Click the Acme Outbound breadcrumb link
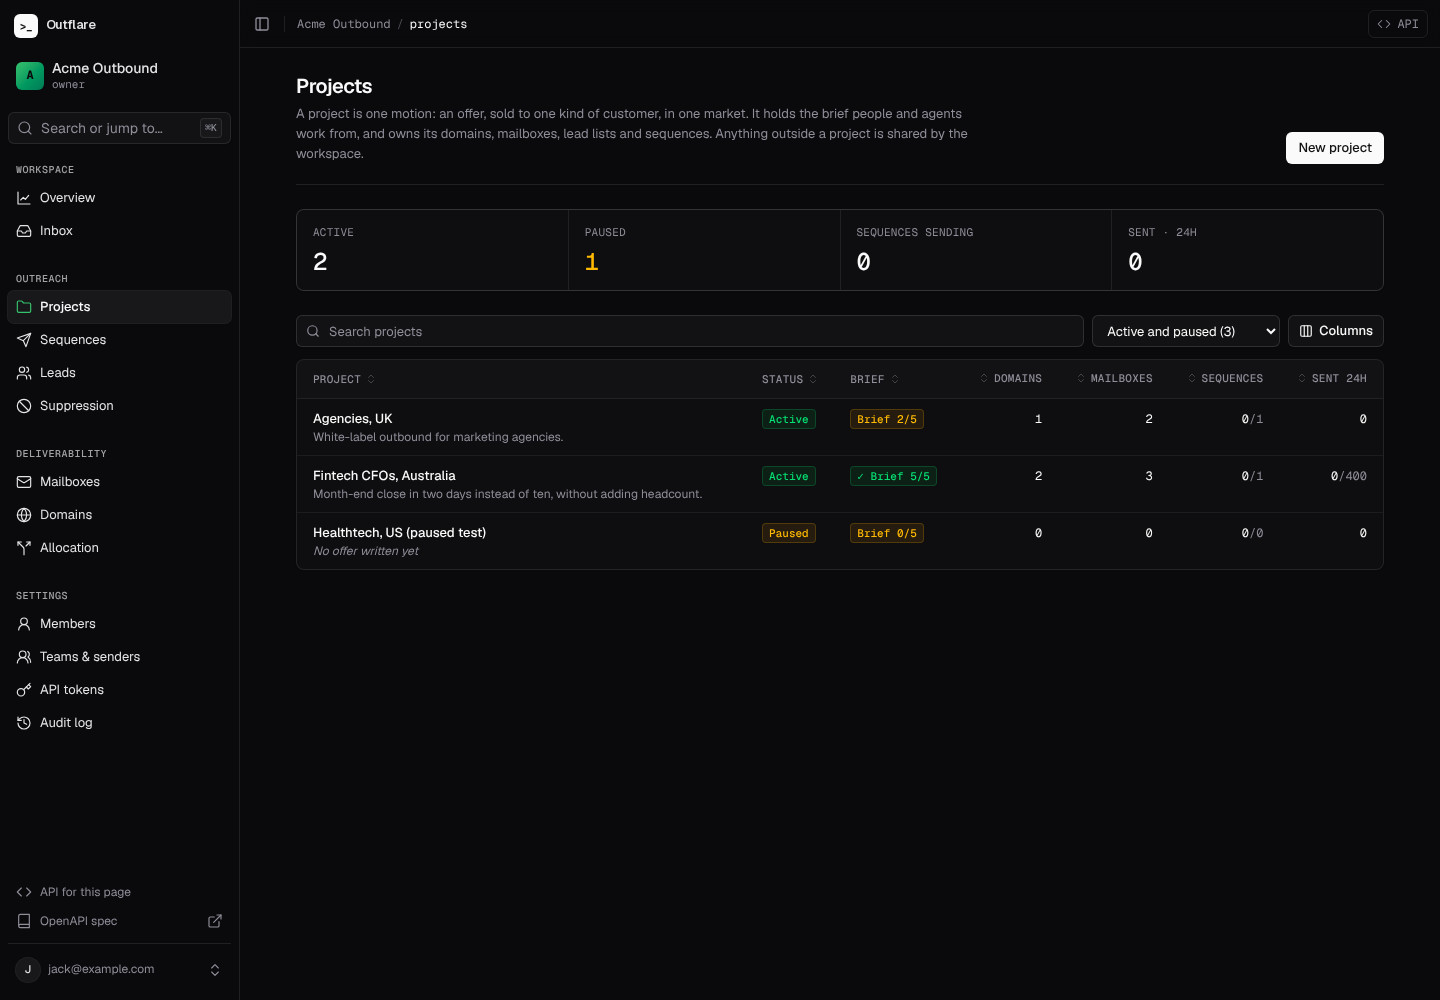The width and height of the screenshot is (1440, 1000). [344, 24]
